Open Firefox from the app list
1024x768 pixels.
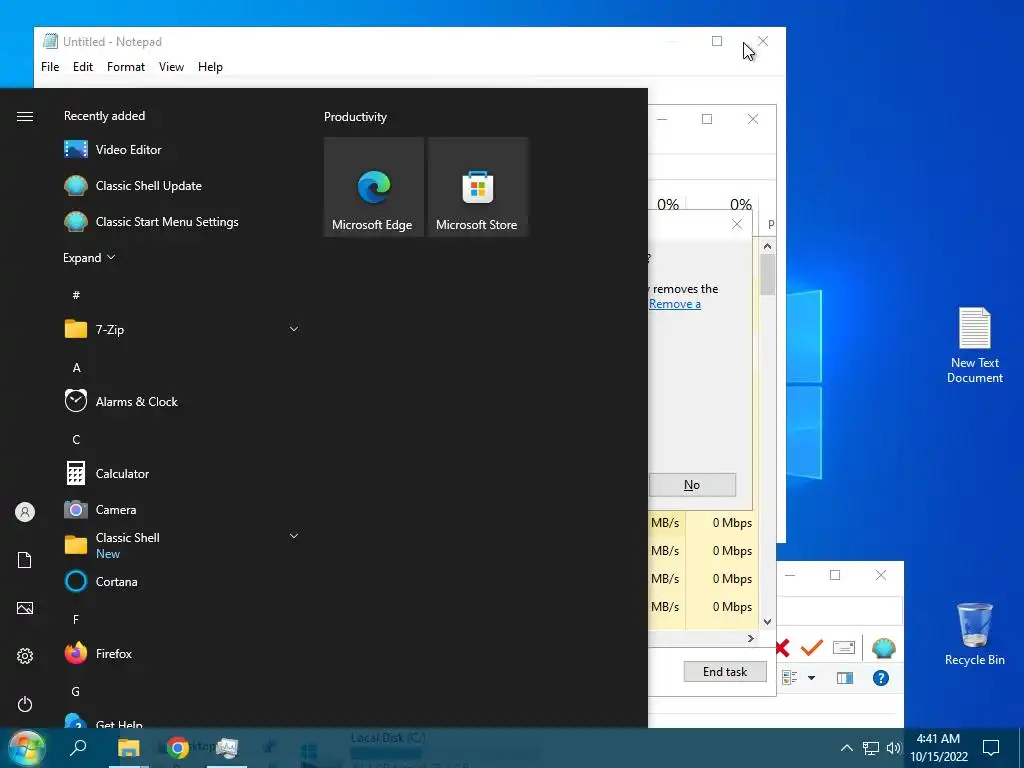click(99, 653)
